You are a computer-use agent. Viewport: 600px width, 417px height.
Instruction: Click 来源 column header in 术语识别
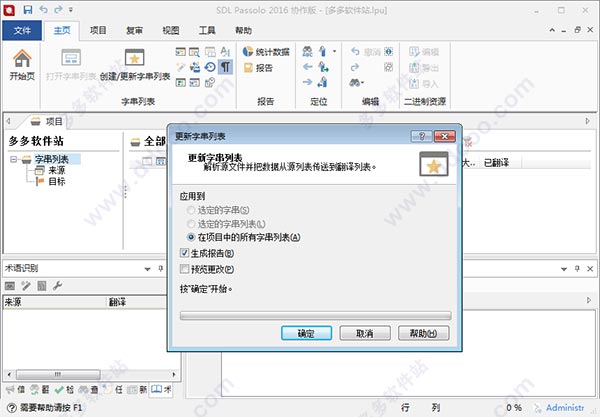coord(54,302)
